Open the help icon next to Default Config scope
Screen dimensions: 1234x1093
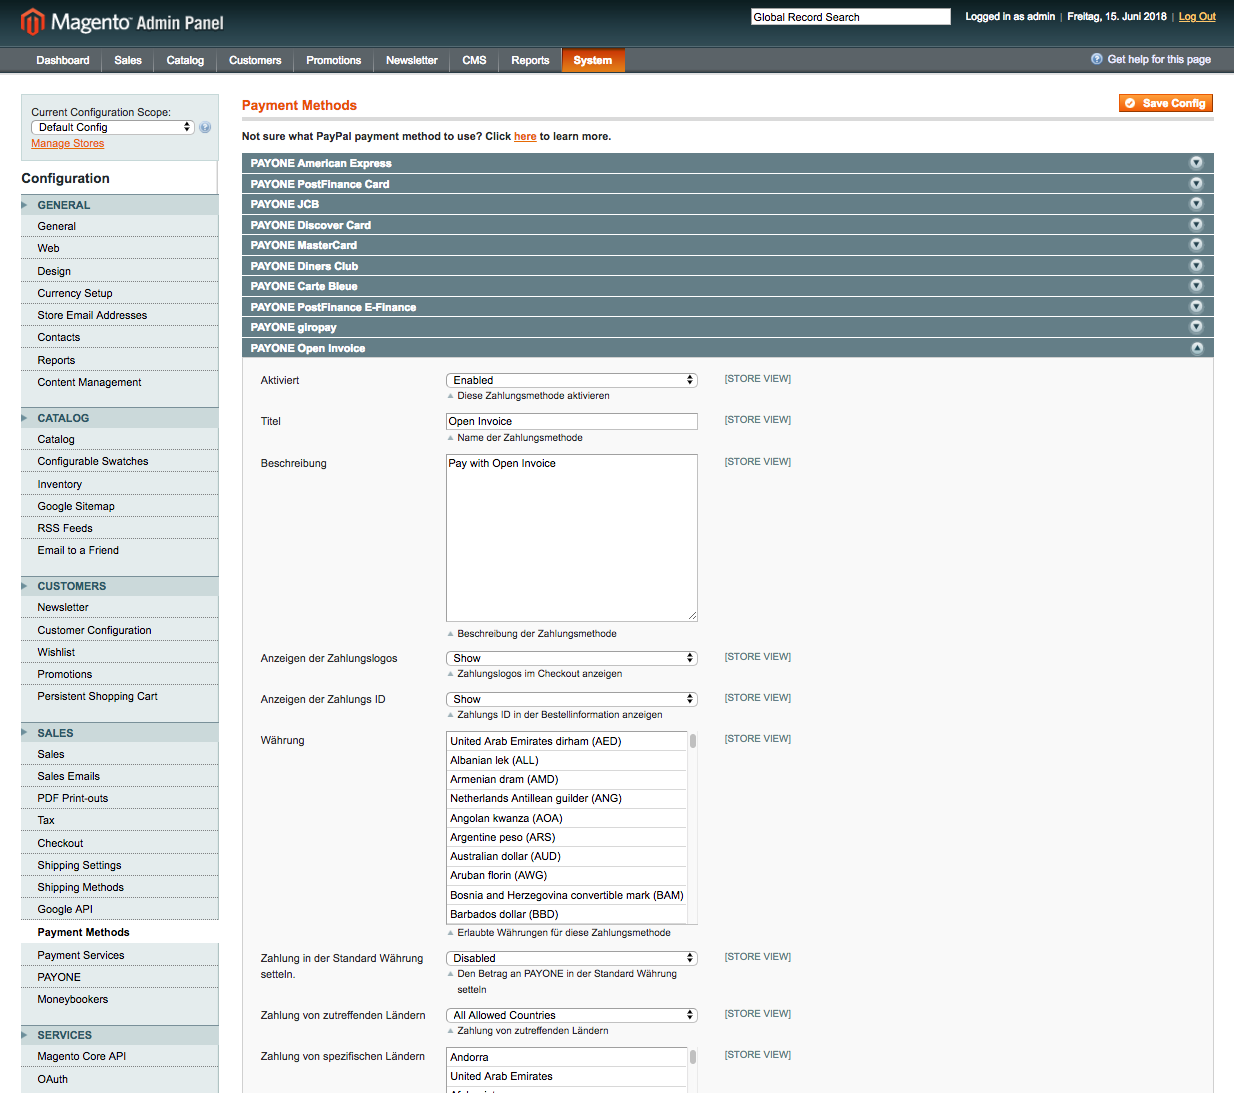click(x=205, y=127)
